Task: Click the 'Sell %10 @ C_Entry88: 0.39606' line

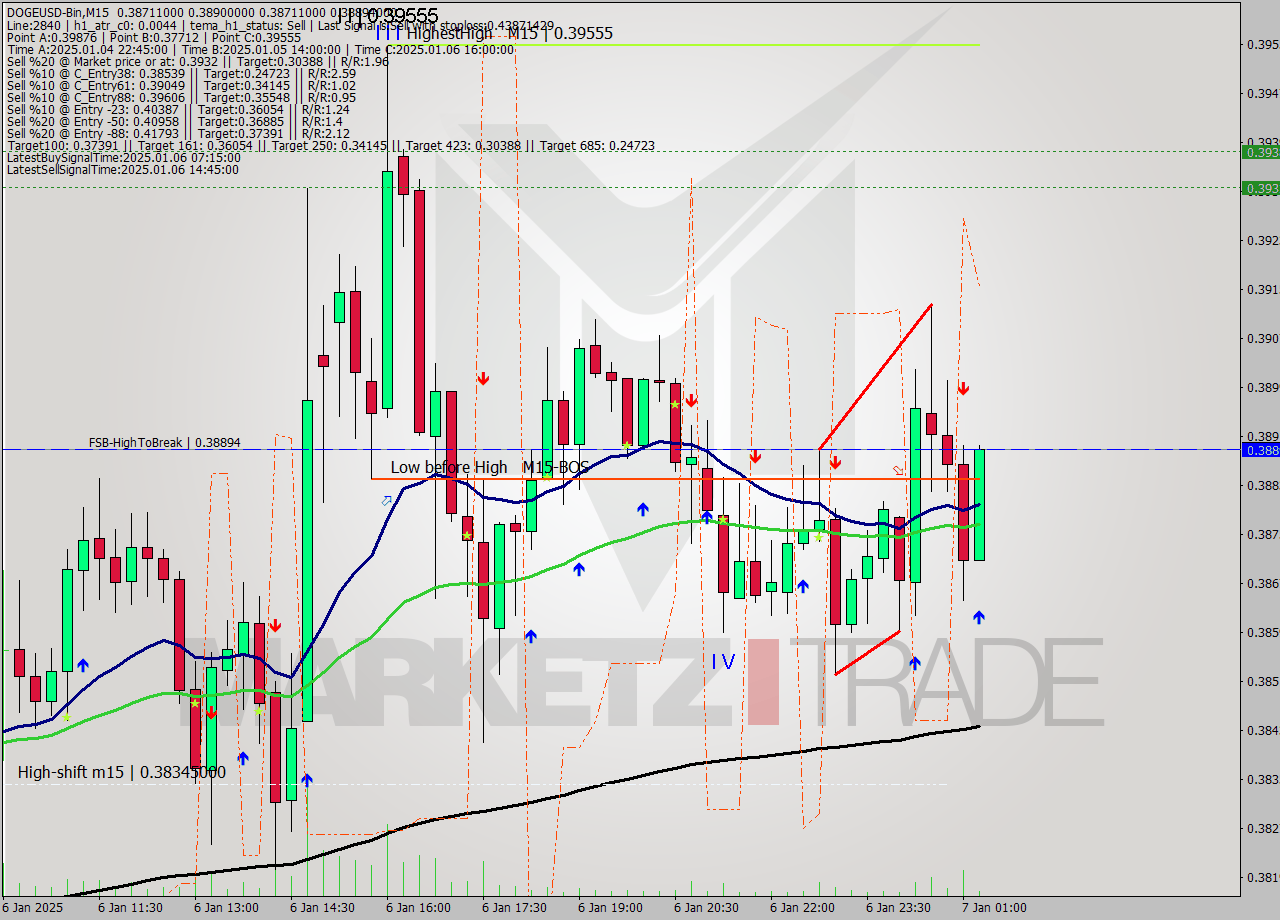Action: pos(181,97)
